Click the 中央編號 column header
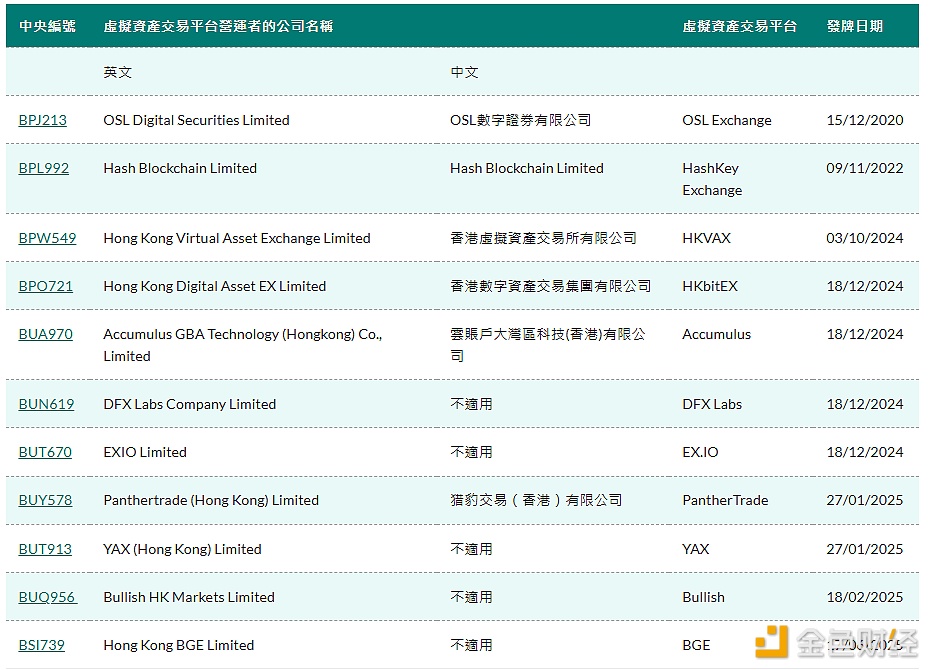The height and width of the screenshot is (670, 930). coord(45,26)
